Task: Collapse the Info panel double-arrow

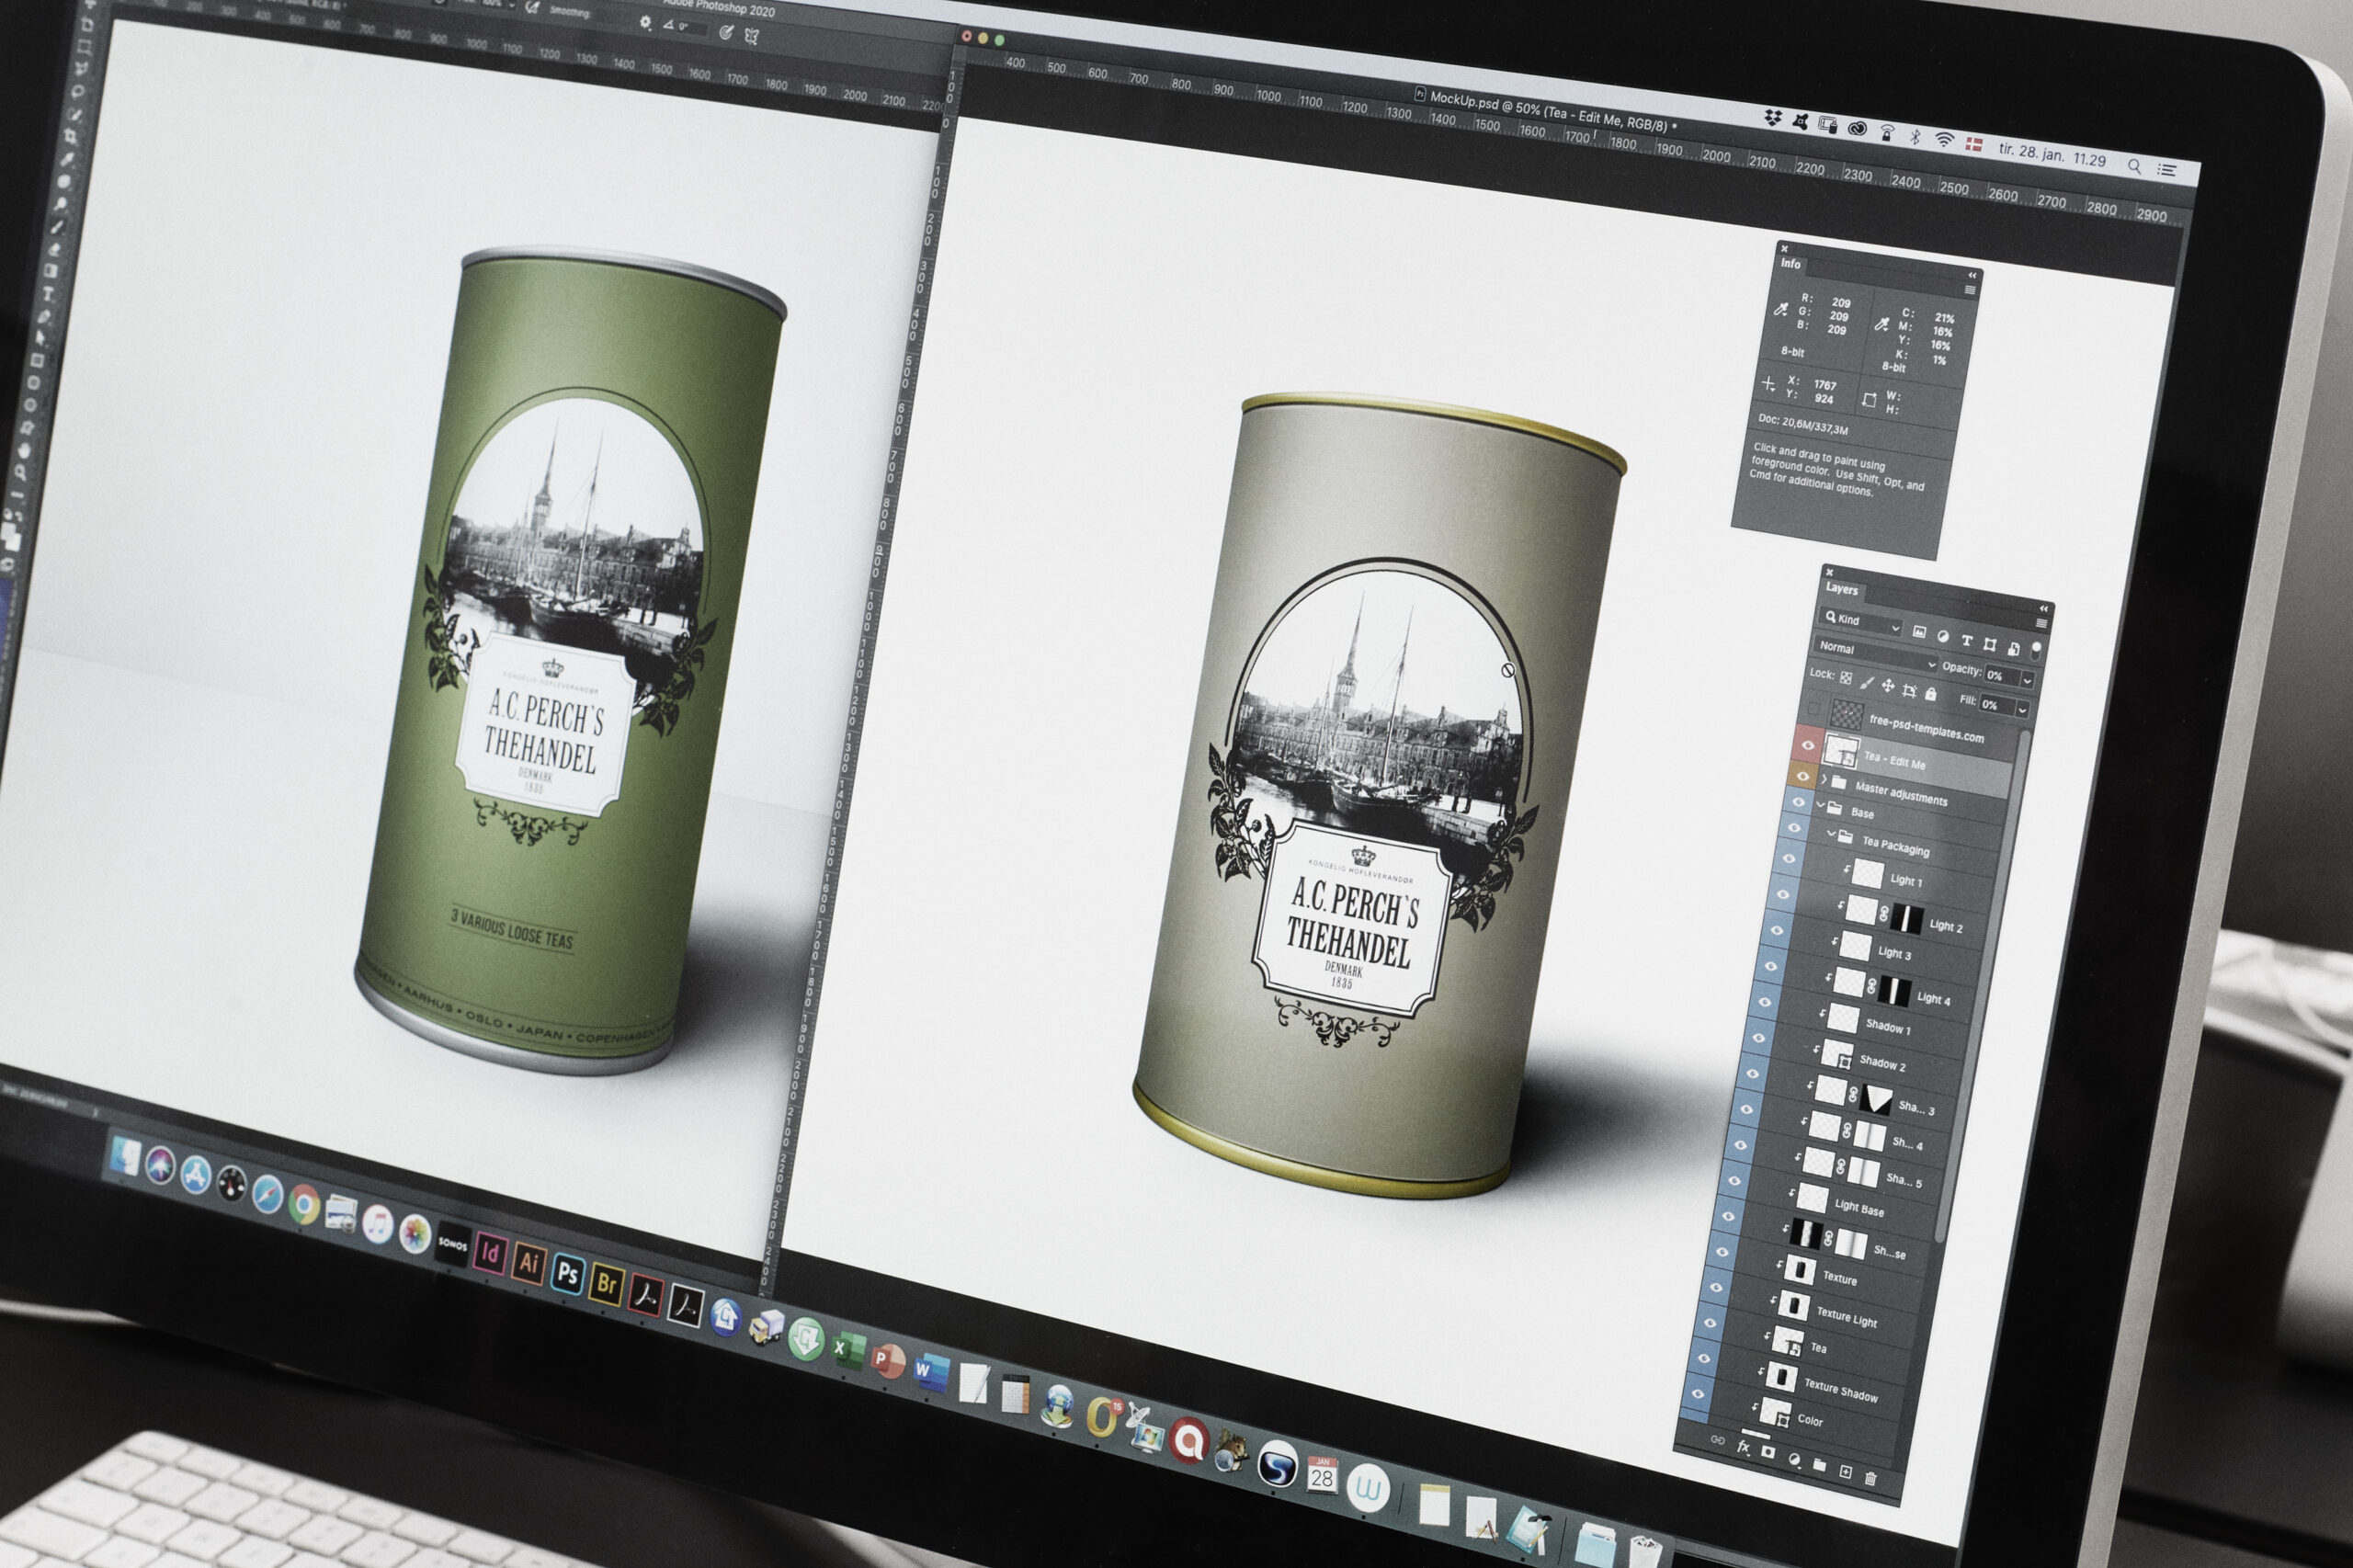Action: [1972, 275]
